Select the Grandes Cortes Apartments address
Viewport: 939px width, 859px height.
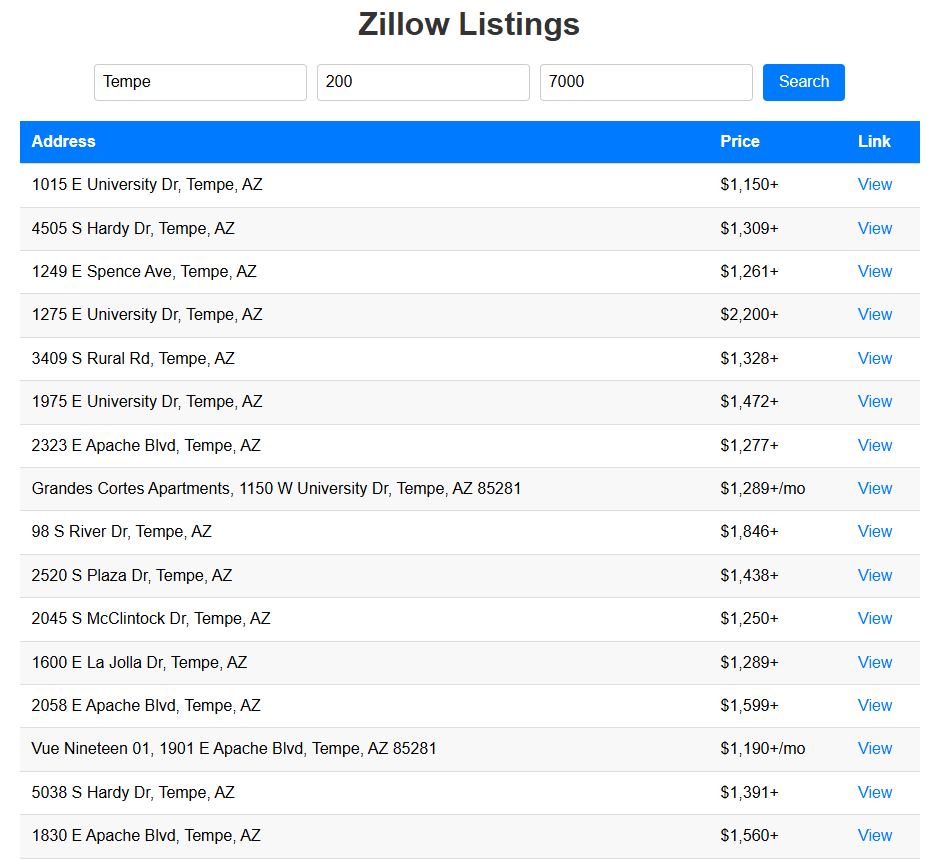276,488
